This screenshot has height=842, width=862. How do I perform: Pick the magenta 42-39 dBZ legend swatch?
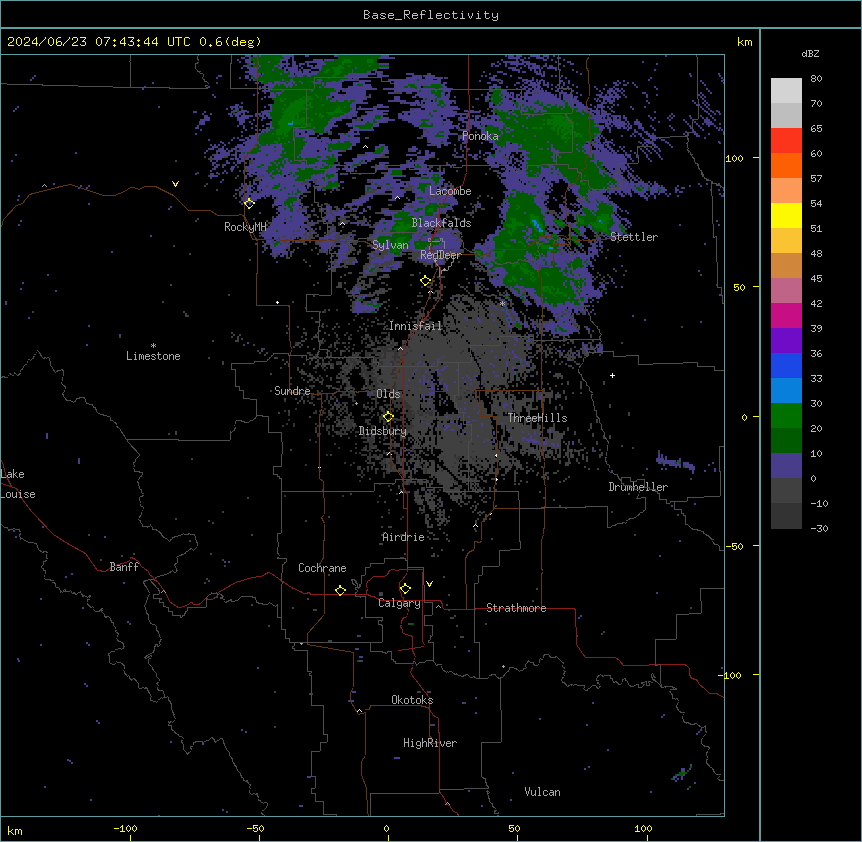click(786, 315)
